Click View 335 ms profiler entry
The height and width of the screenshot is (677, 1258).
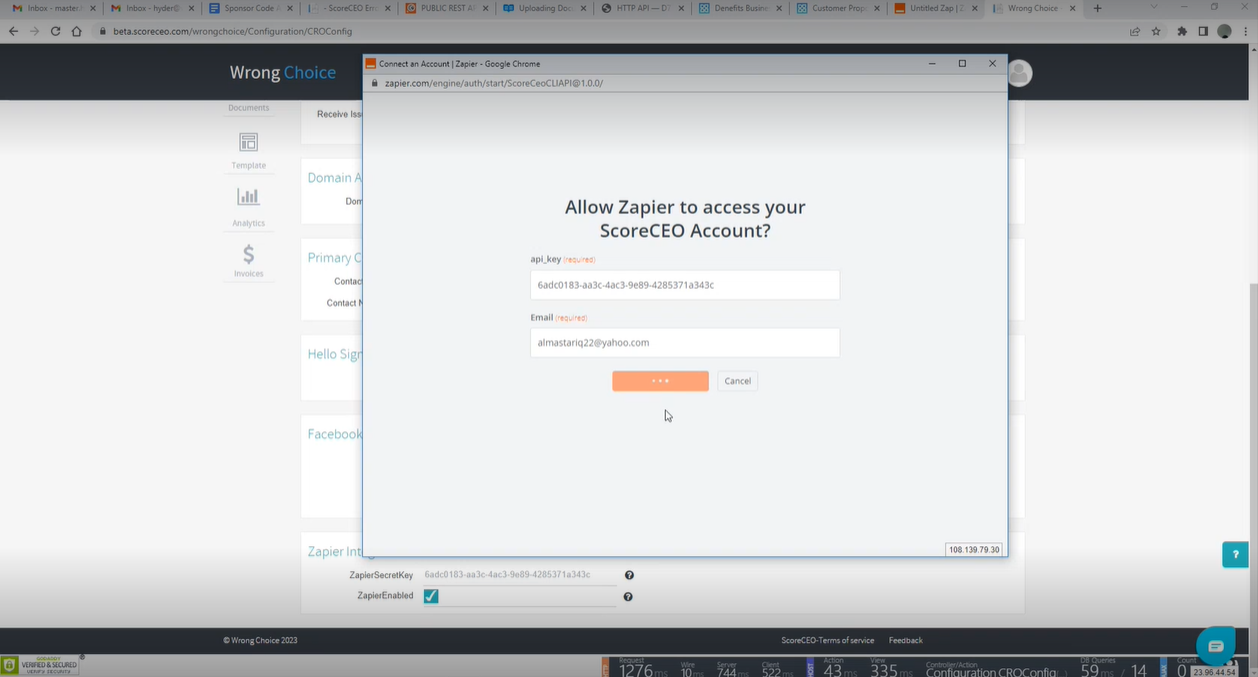pos(890,668)
